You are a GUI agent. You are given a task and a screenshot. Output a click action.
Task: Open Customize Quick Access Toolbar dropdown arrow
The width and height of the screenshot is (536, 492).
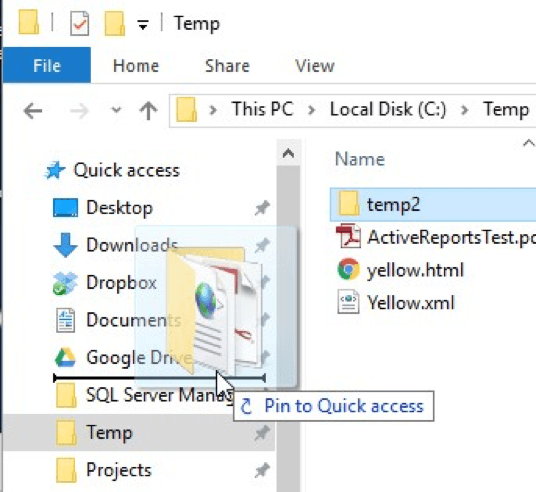tap(143, 24)
